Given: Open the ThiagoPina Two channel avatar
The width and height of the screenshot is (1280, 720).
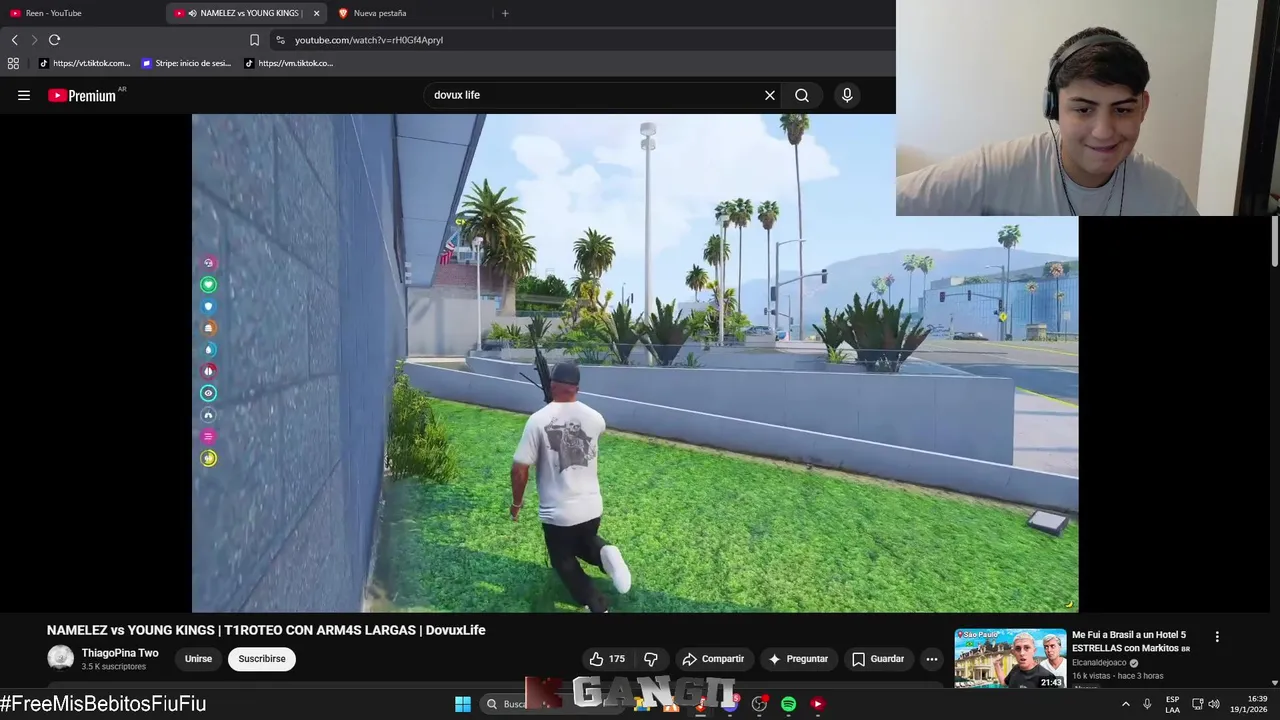Looking at the screenshot, I should pyautogui.click(x=61, y=658).
